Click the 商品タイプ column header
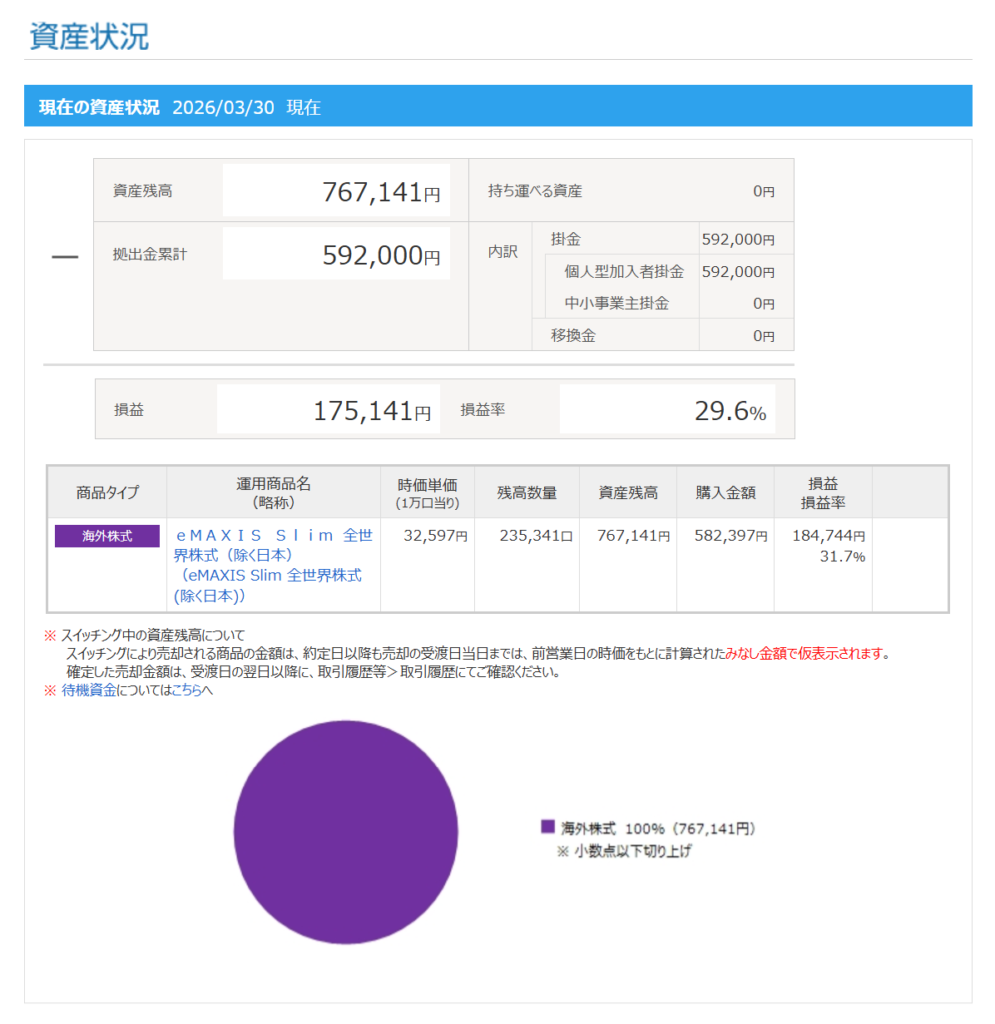 (x=107, y=492)
